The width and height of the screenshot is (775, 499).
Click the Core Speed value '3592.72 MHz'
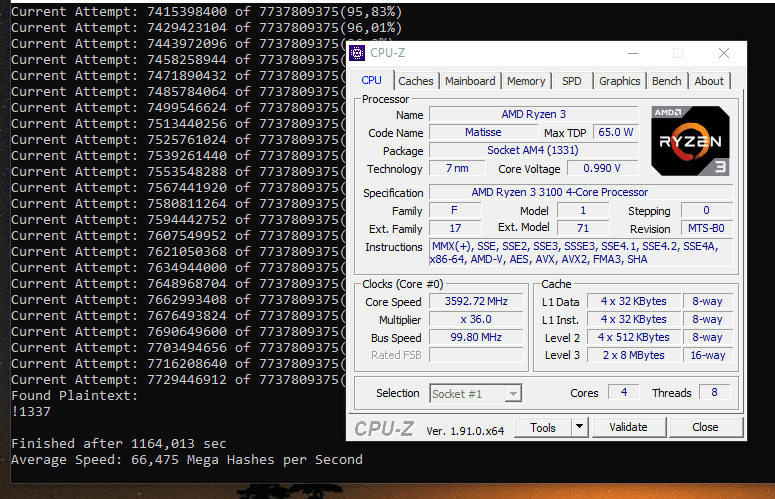476,301
